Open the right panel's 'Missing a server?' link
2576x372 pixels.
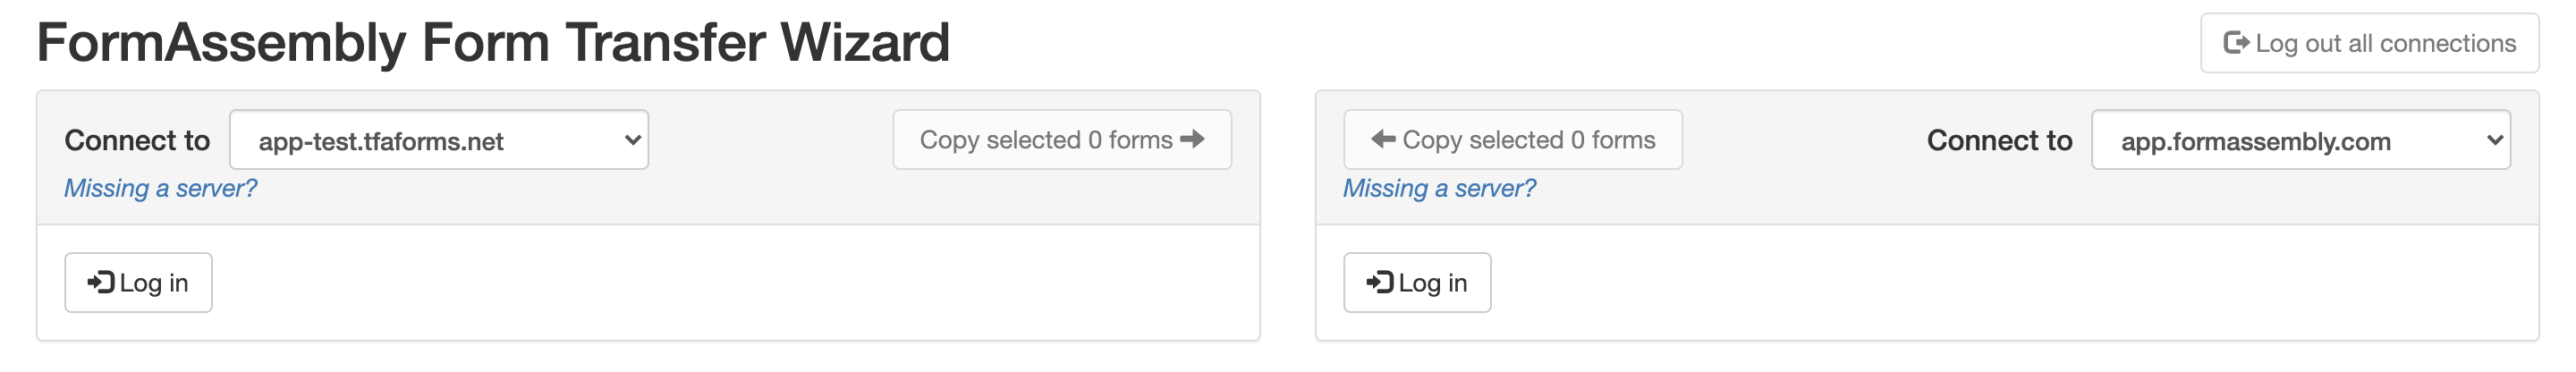(x=1438, y=188)
